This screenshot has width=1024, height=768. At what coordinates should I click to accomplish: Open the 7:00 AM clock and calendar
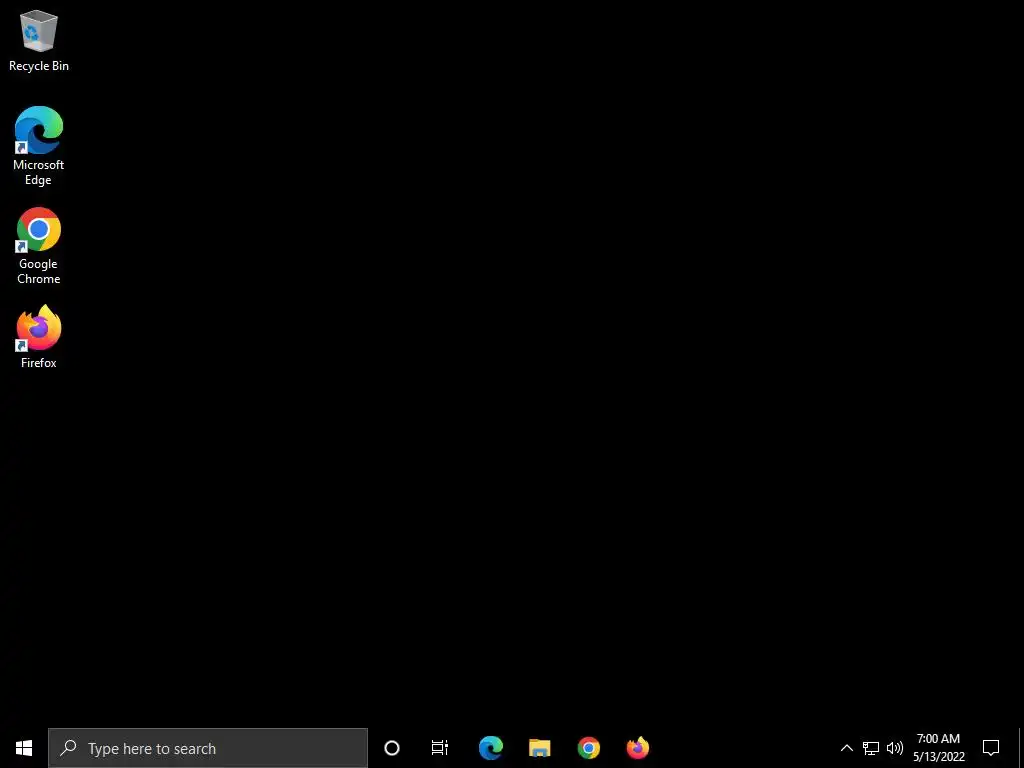click(938, 748)
